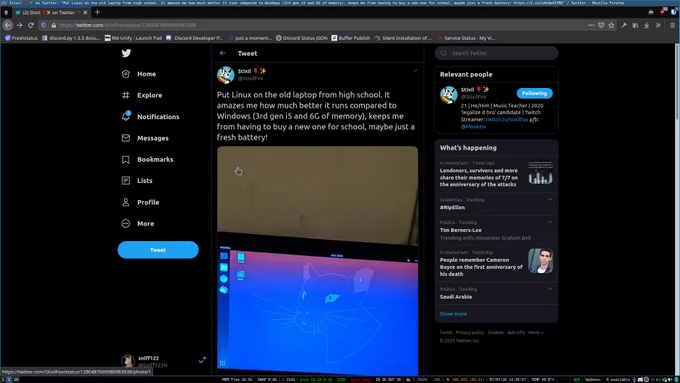
Task: Click the page vertical scrollbar
Action: click(677, 210)
